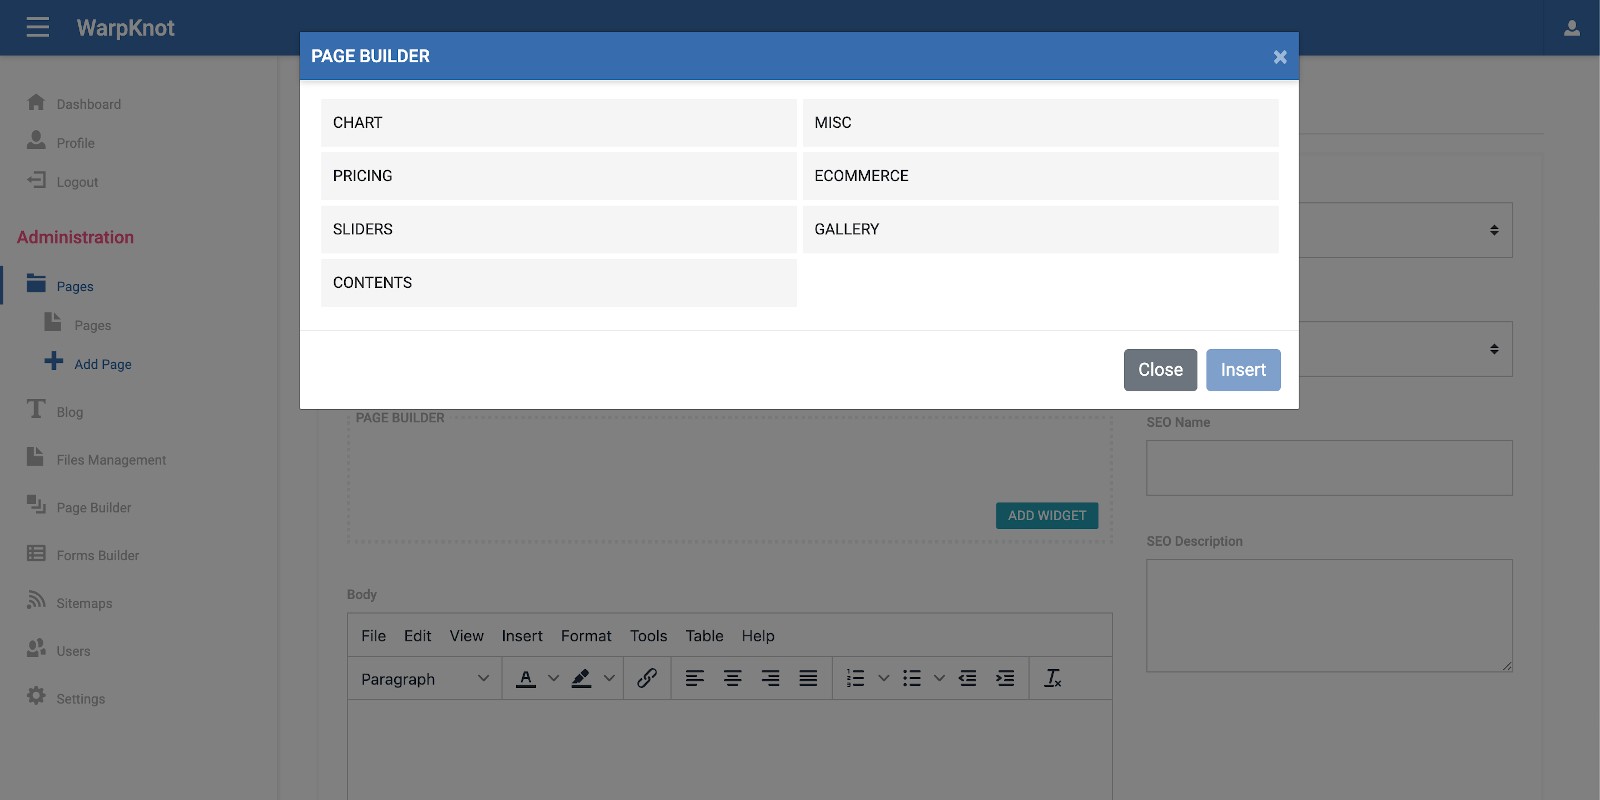Viewport: 1600px width, 800px height.
Task: Click the Forms Builder table icon
Action: pos(36,553)
